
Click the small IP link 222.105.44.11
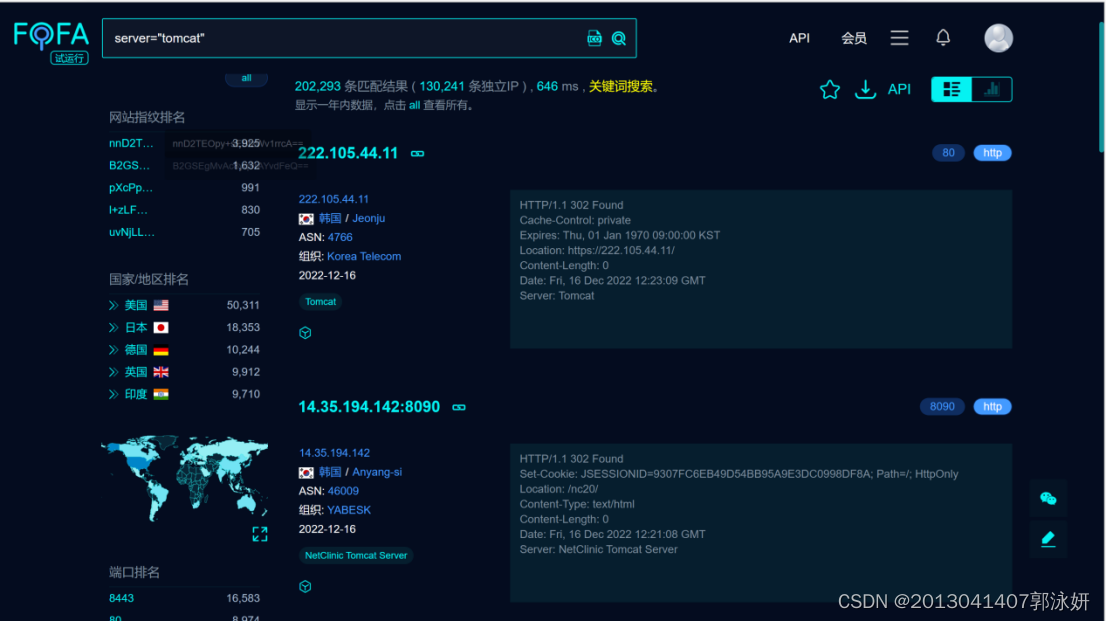334,199
